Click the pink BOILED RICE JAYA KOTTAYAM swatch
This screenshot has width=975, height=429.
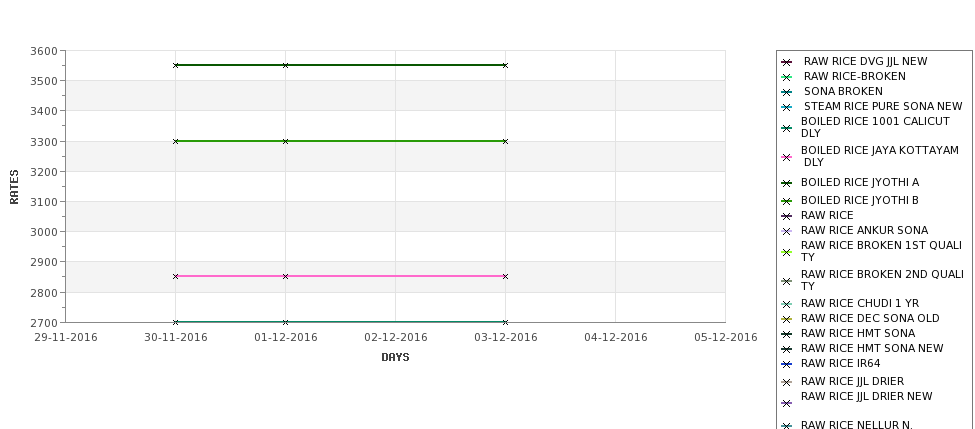coord(787,157)
